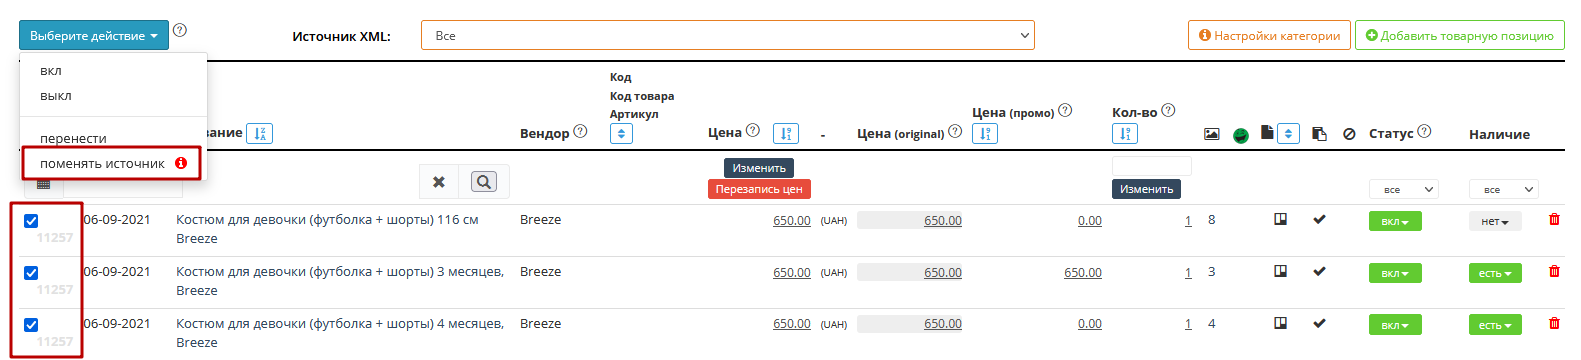Viewport: 1581px width, 360px height.
Task: Uncheck the first product row checkbox
Action: click(x=31, y=221)
